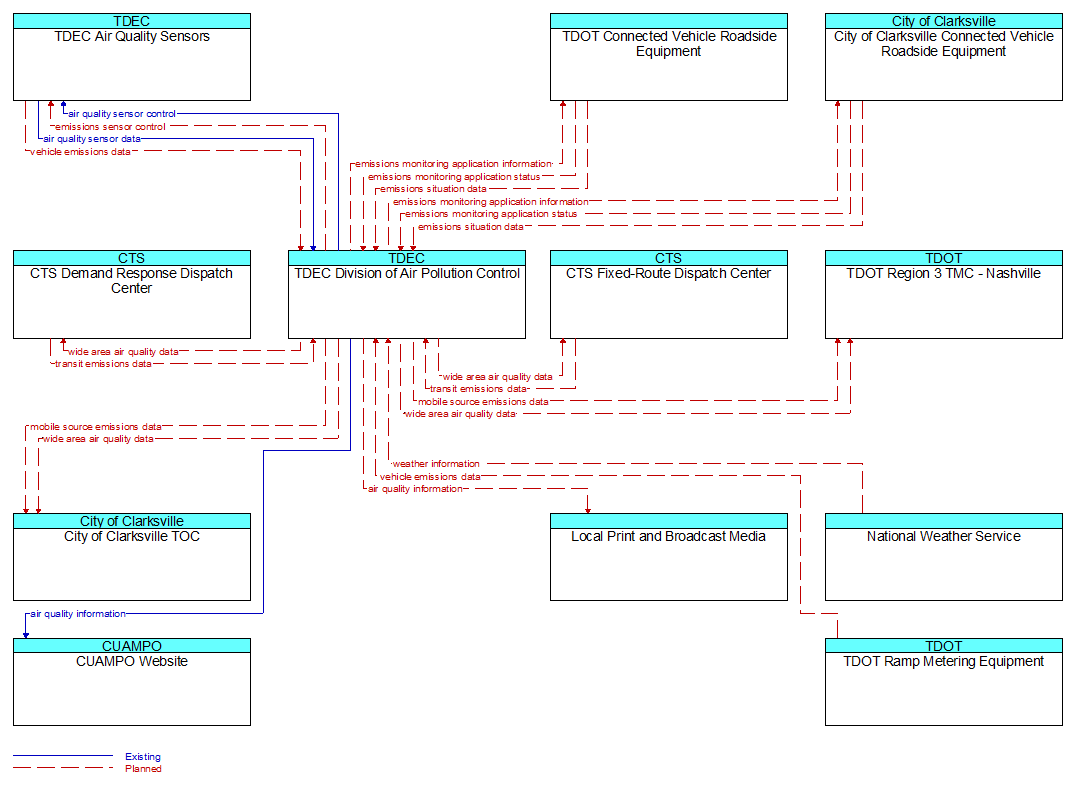Select the TDEC Air Quality Sensors box
The height and width of the screenshot is (787, 1073).
point(131,57)
